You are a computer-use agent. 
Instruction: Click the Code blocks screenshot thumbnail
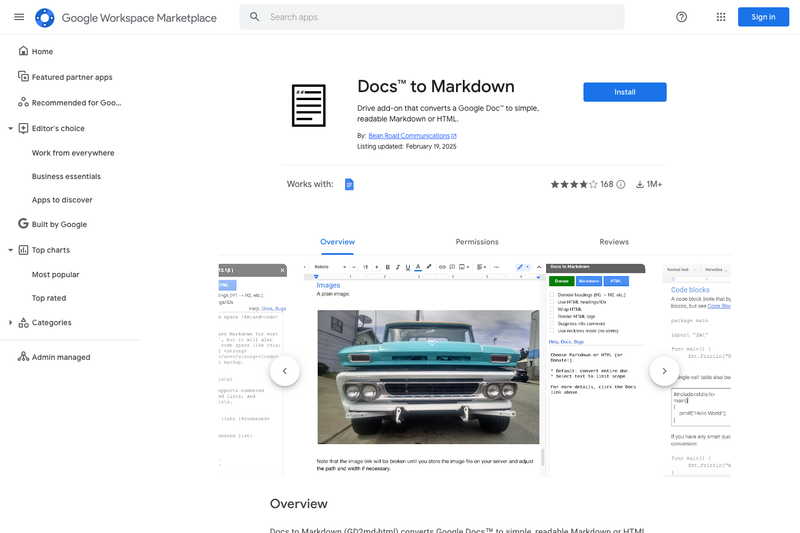tap(697, 370)
